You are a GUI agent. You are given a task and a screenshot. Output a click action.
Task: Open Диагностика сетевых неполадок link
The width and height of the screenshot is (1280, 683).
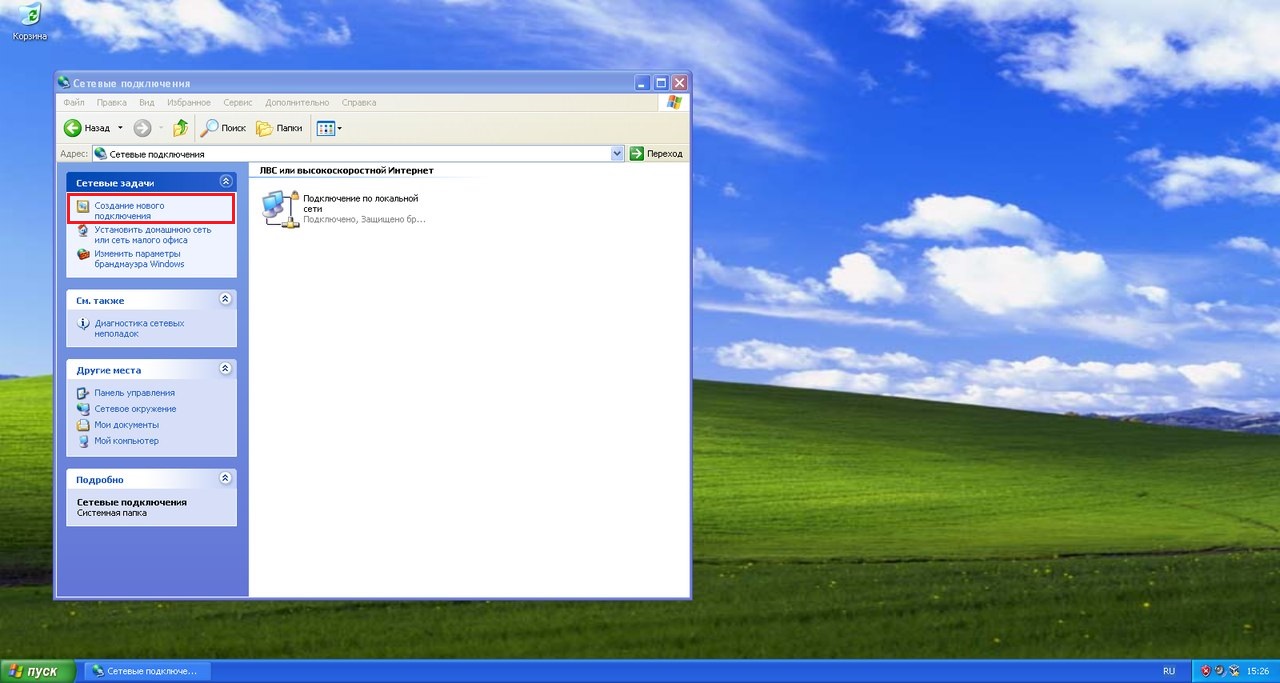click(x=139, y=328)
